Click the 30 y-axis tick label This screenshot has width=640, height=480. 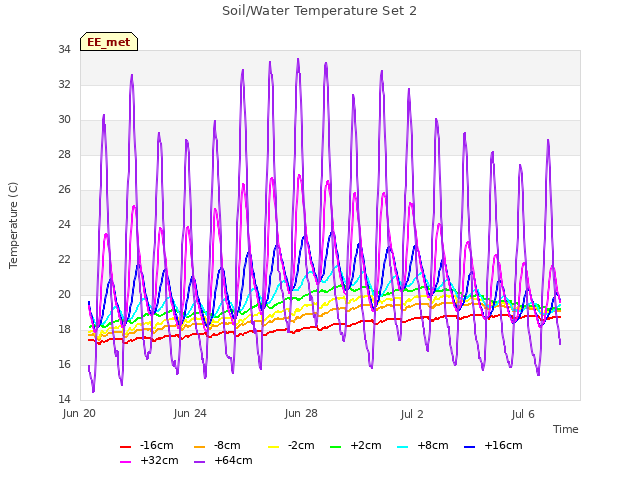tap(64, 120)
